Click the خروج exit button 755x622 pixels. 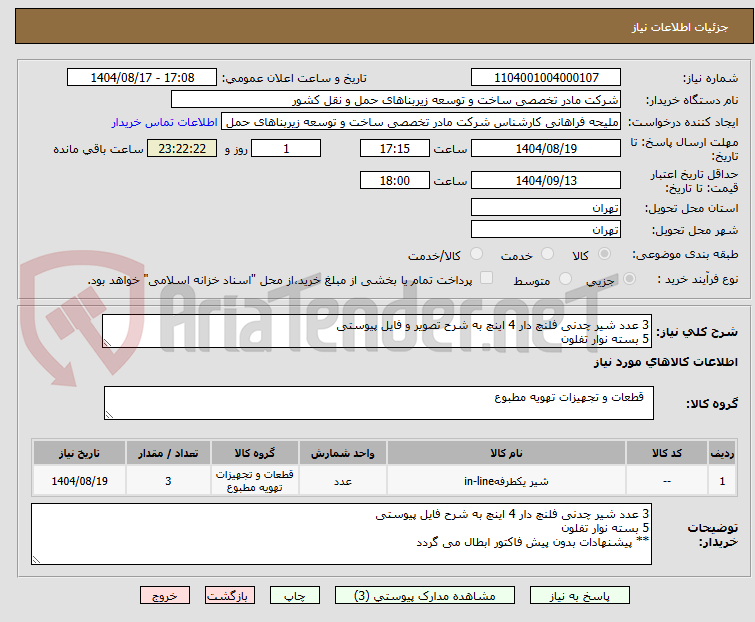coord(165,596)
